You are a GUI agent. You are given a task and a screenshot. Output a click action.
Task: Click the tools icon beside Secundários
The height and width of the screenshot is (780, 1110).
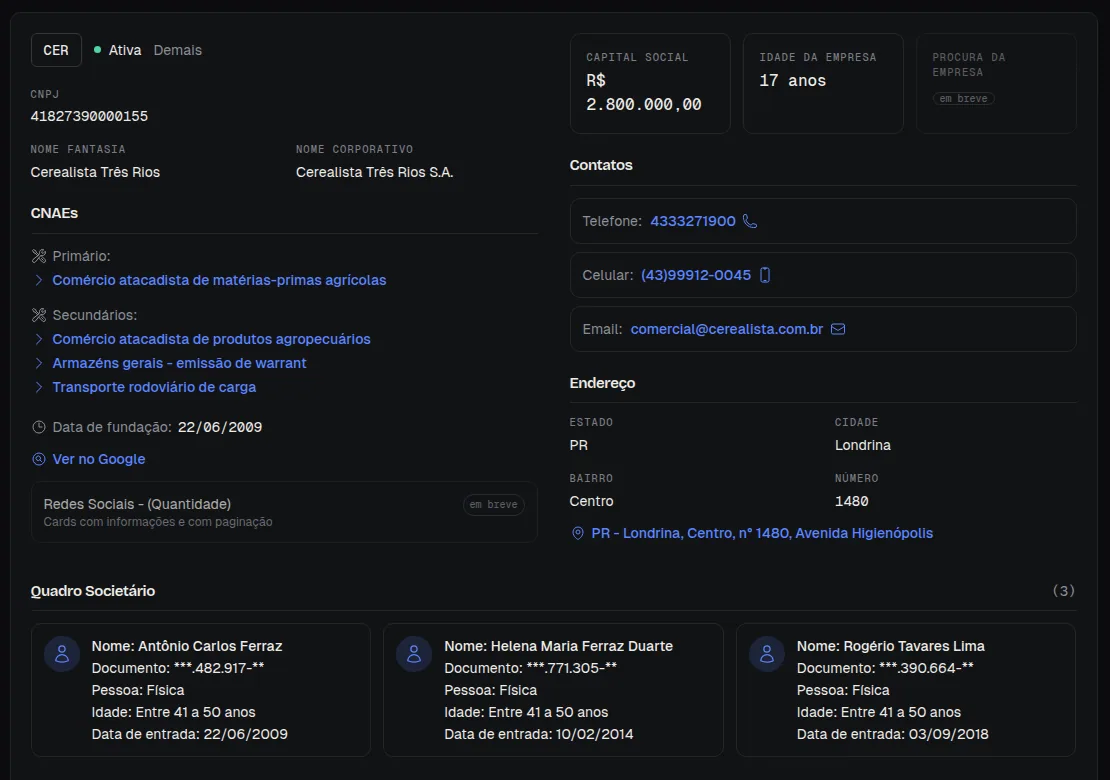click(39, 315)
